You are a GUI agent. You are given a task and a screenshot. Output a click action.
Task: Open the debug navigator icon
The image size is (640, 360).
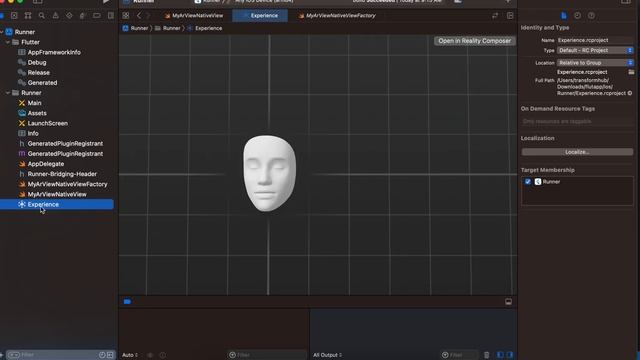[83, 16]
